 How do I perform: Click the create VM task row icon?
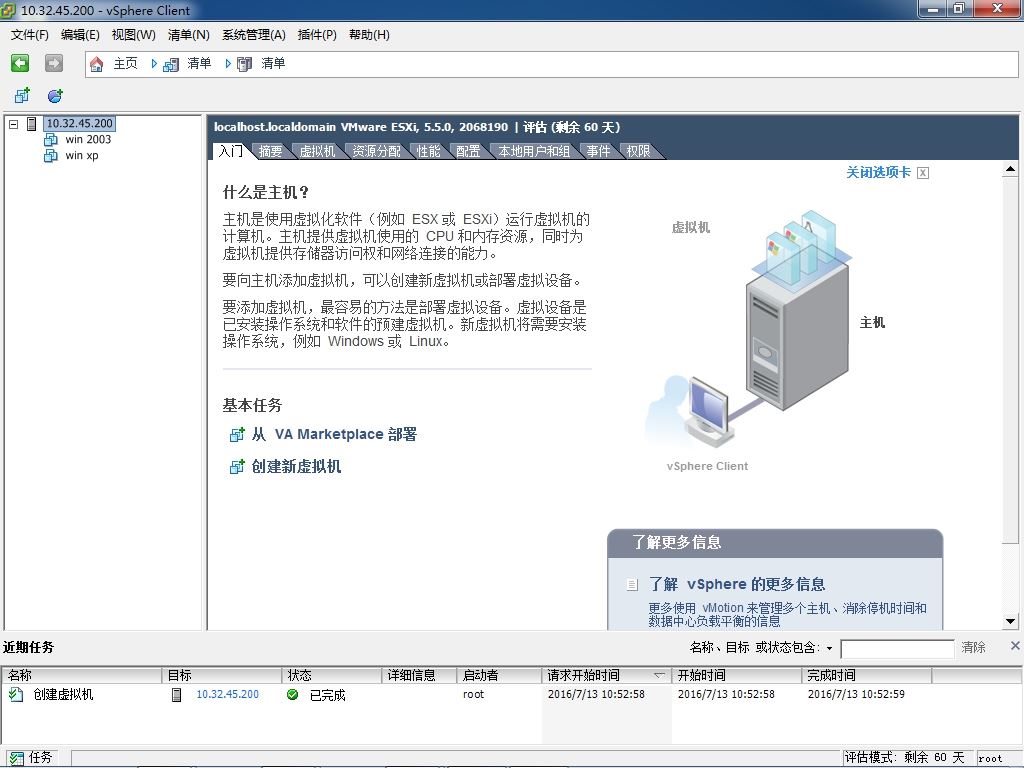pos(16,694)
